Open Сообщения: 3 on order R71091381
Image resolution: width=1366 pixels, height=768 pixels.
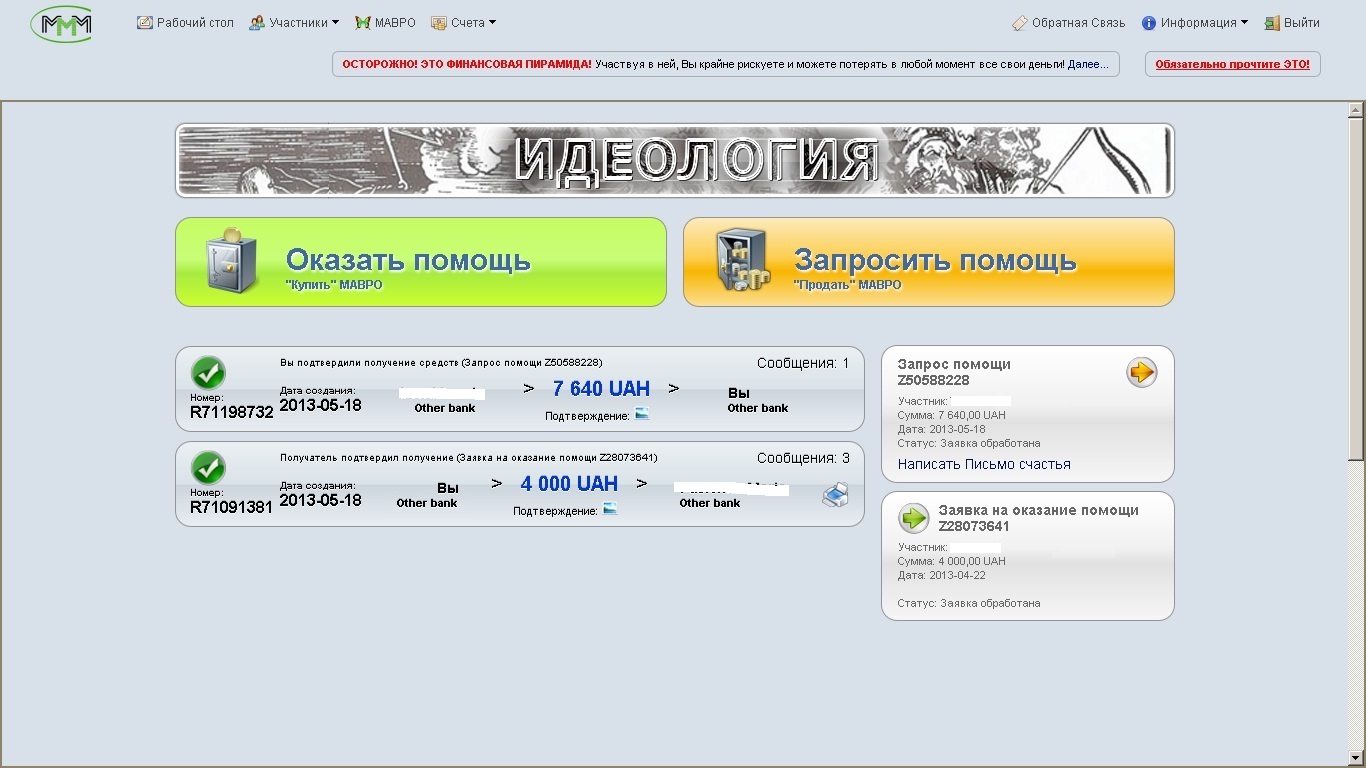[x=803, y=458]
